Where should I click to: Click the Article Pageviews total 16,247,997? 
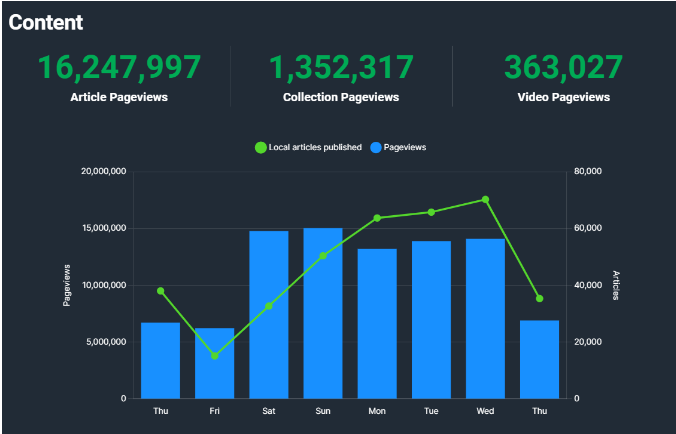click(119, 67)
